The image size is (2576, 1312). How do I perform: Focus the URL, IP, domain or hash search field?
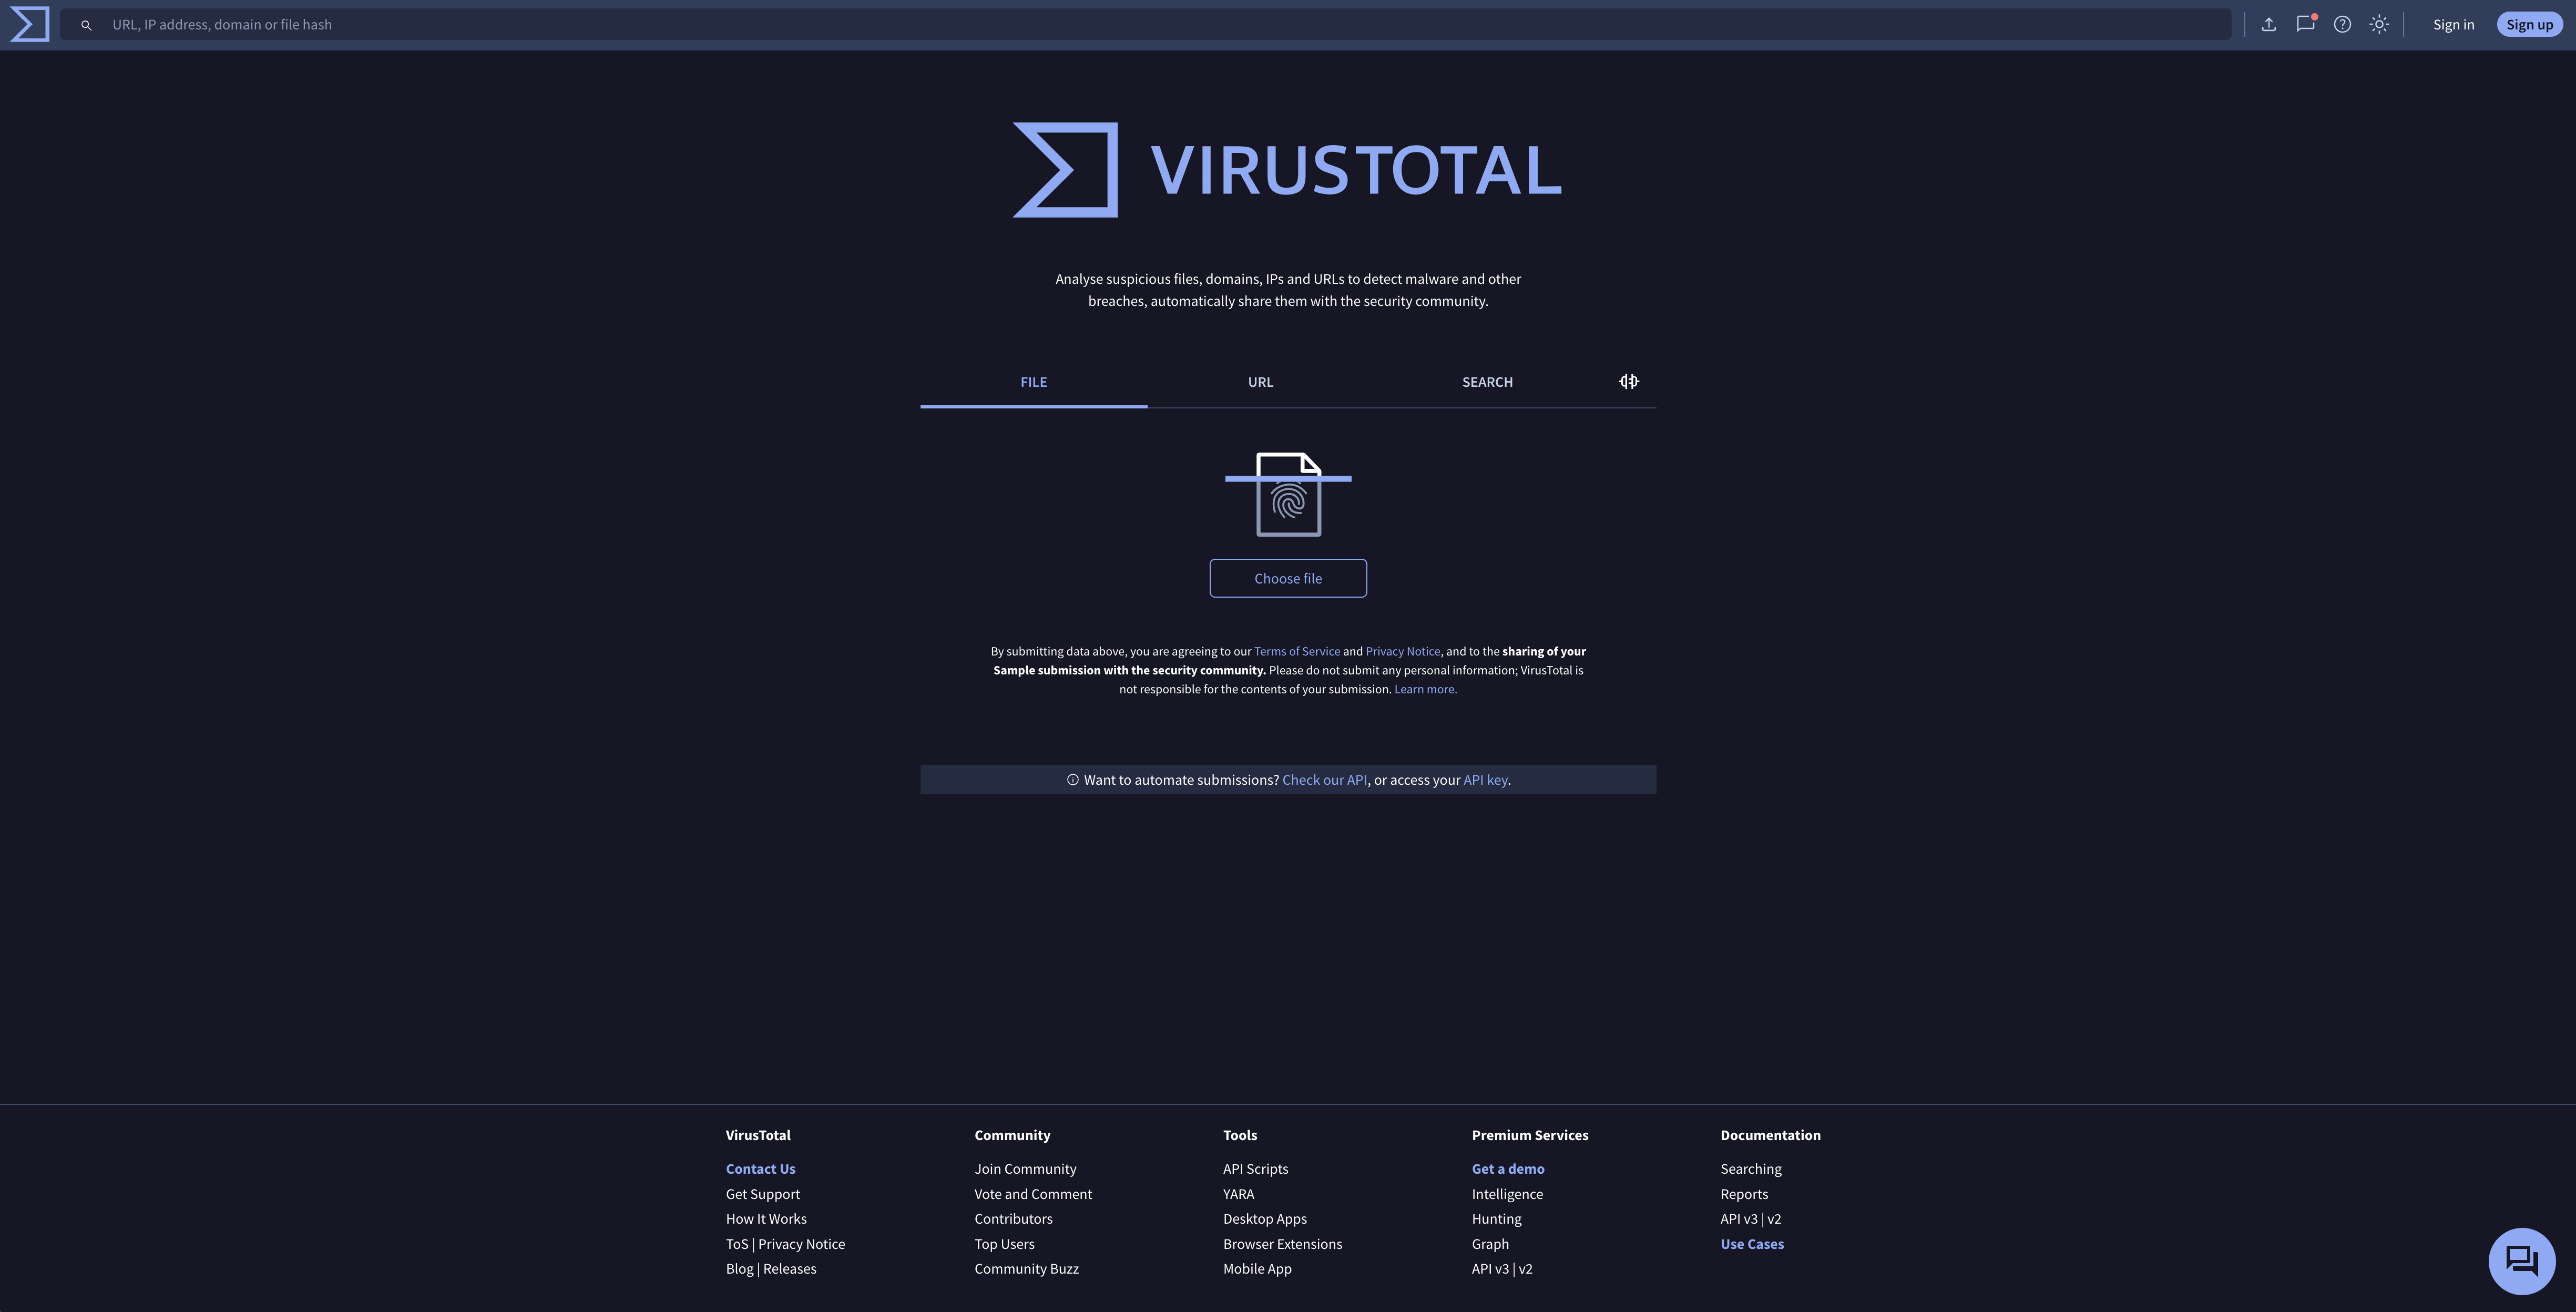pos(1145,25)
